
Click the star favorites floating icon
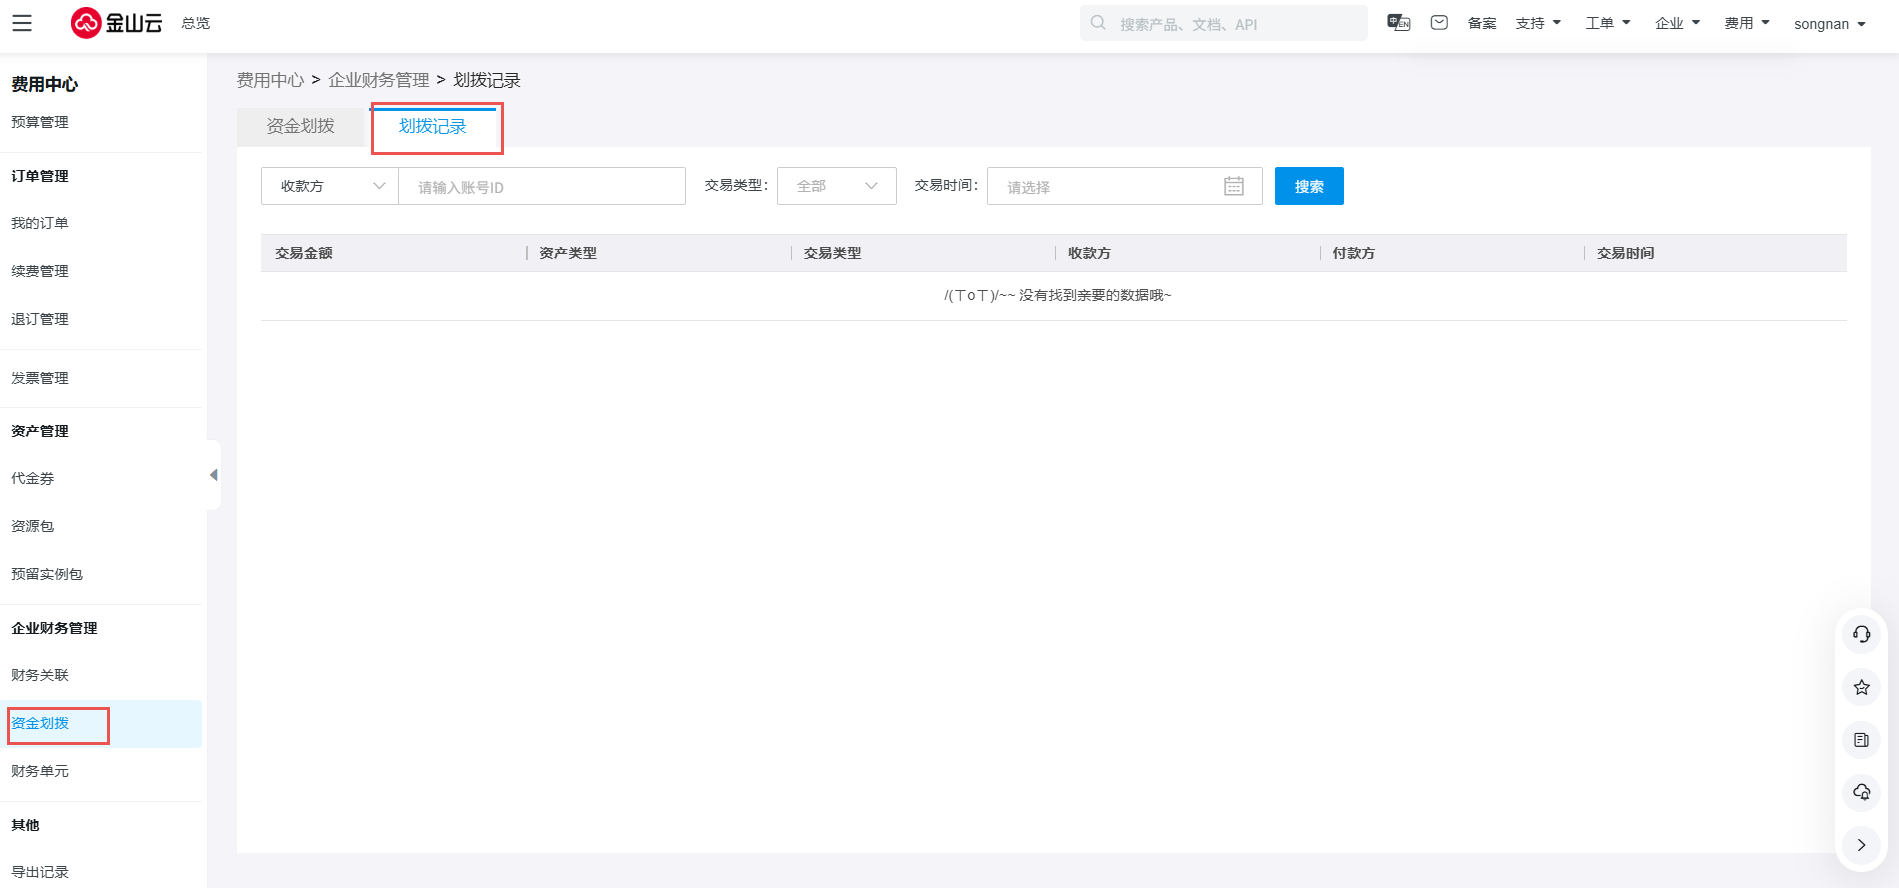click(1861, 687)
